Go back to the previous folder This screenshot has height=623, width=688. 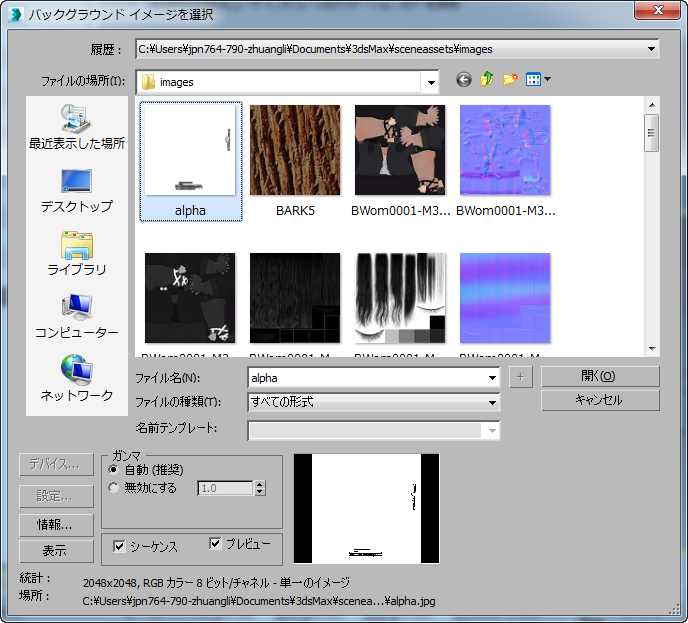(463, 80)
